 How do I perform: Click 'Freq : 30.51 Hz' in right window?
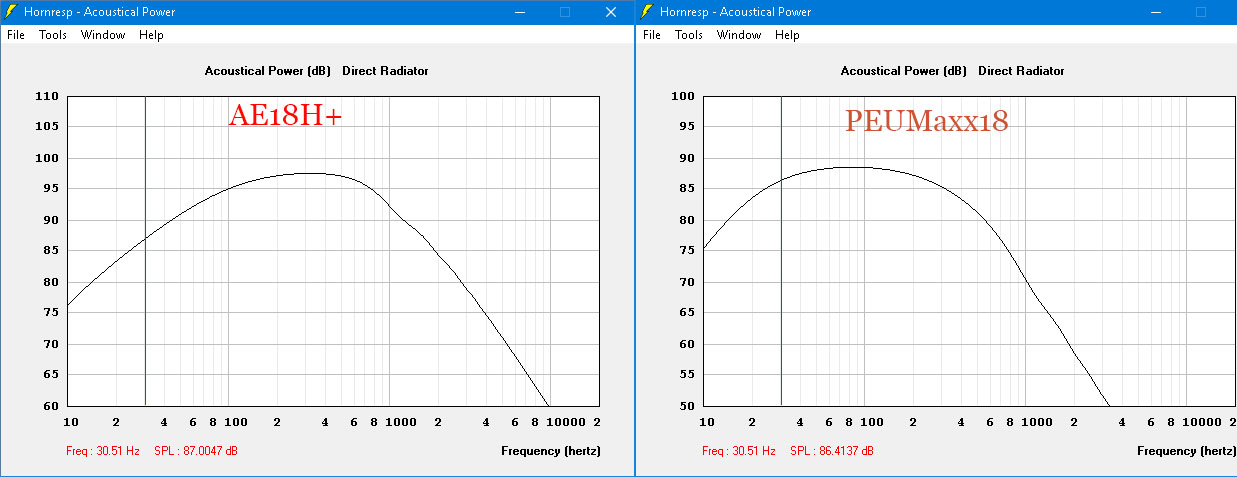tap(739, 451)
